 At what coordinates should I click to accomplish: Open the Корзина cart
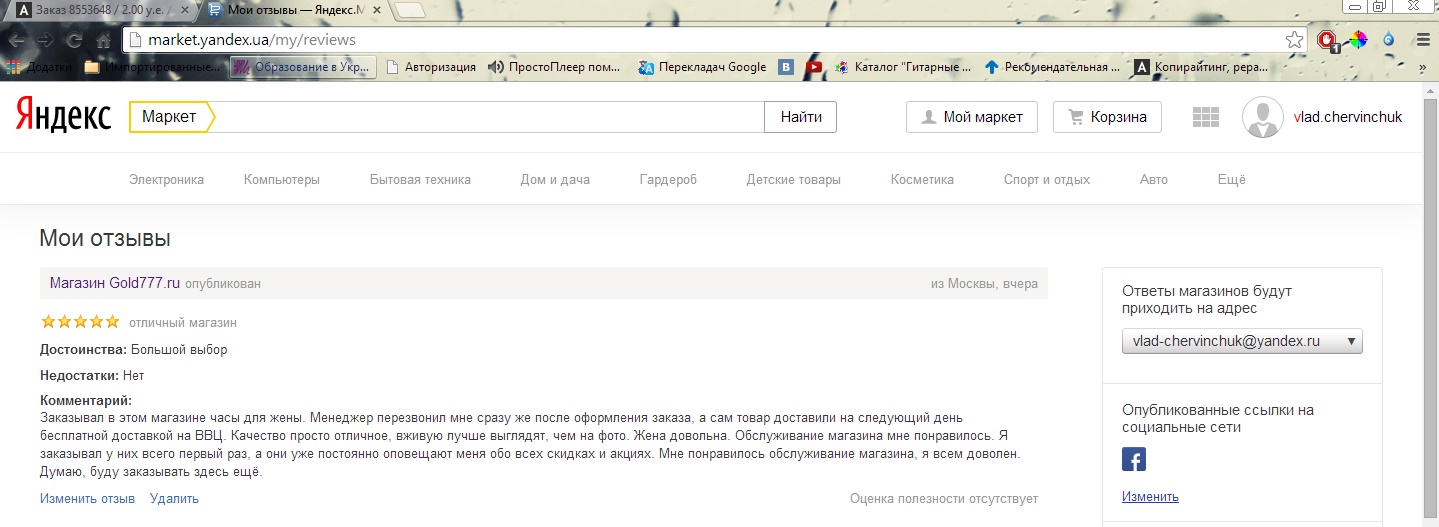tap(1107, 117)
